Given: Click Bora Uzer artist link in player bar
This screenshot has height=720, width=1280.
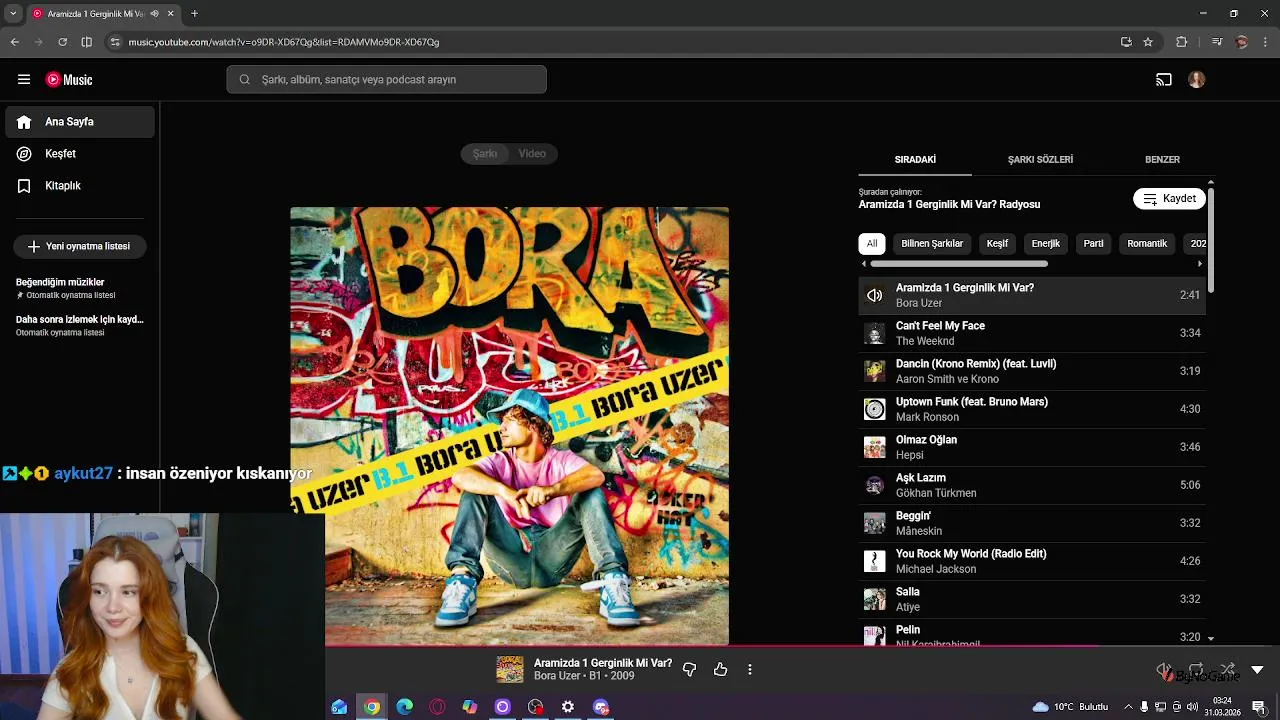Looking at the screenshot, I should 556,676.
